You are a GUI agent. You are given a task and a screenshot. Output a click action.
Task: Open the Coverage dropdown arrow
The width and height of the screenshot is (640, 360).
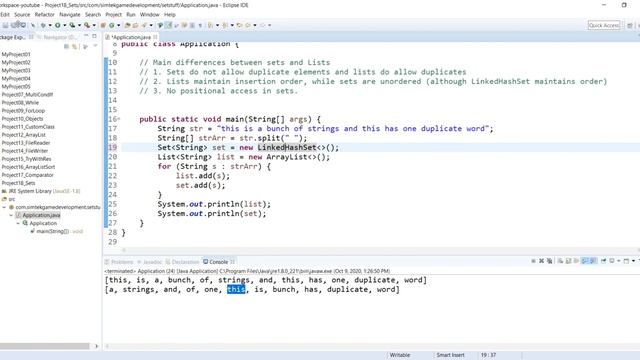(79, 25)
